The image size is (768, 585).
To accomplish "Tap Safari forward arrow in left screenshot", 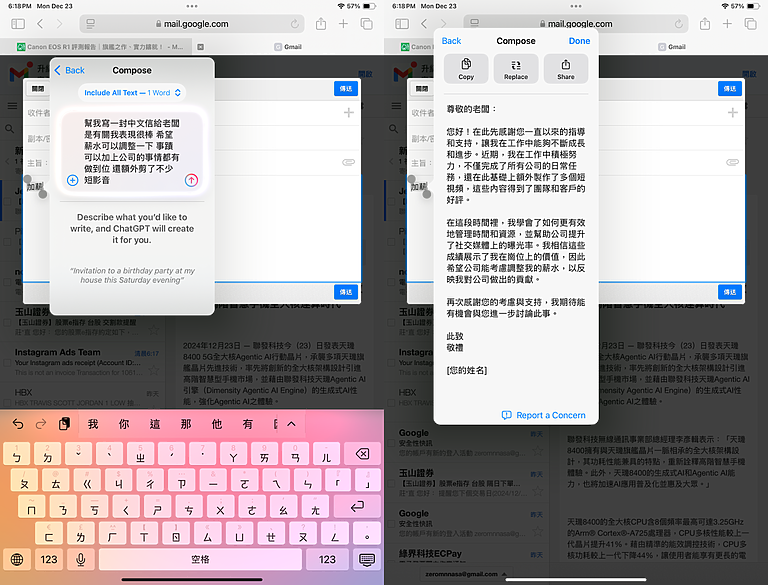I will [59, 24].
